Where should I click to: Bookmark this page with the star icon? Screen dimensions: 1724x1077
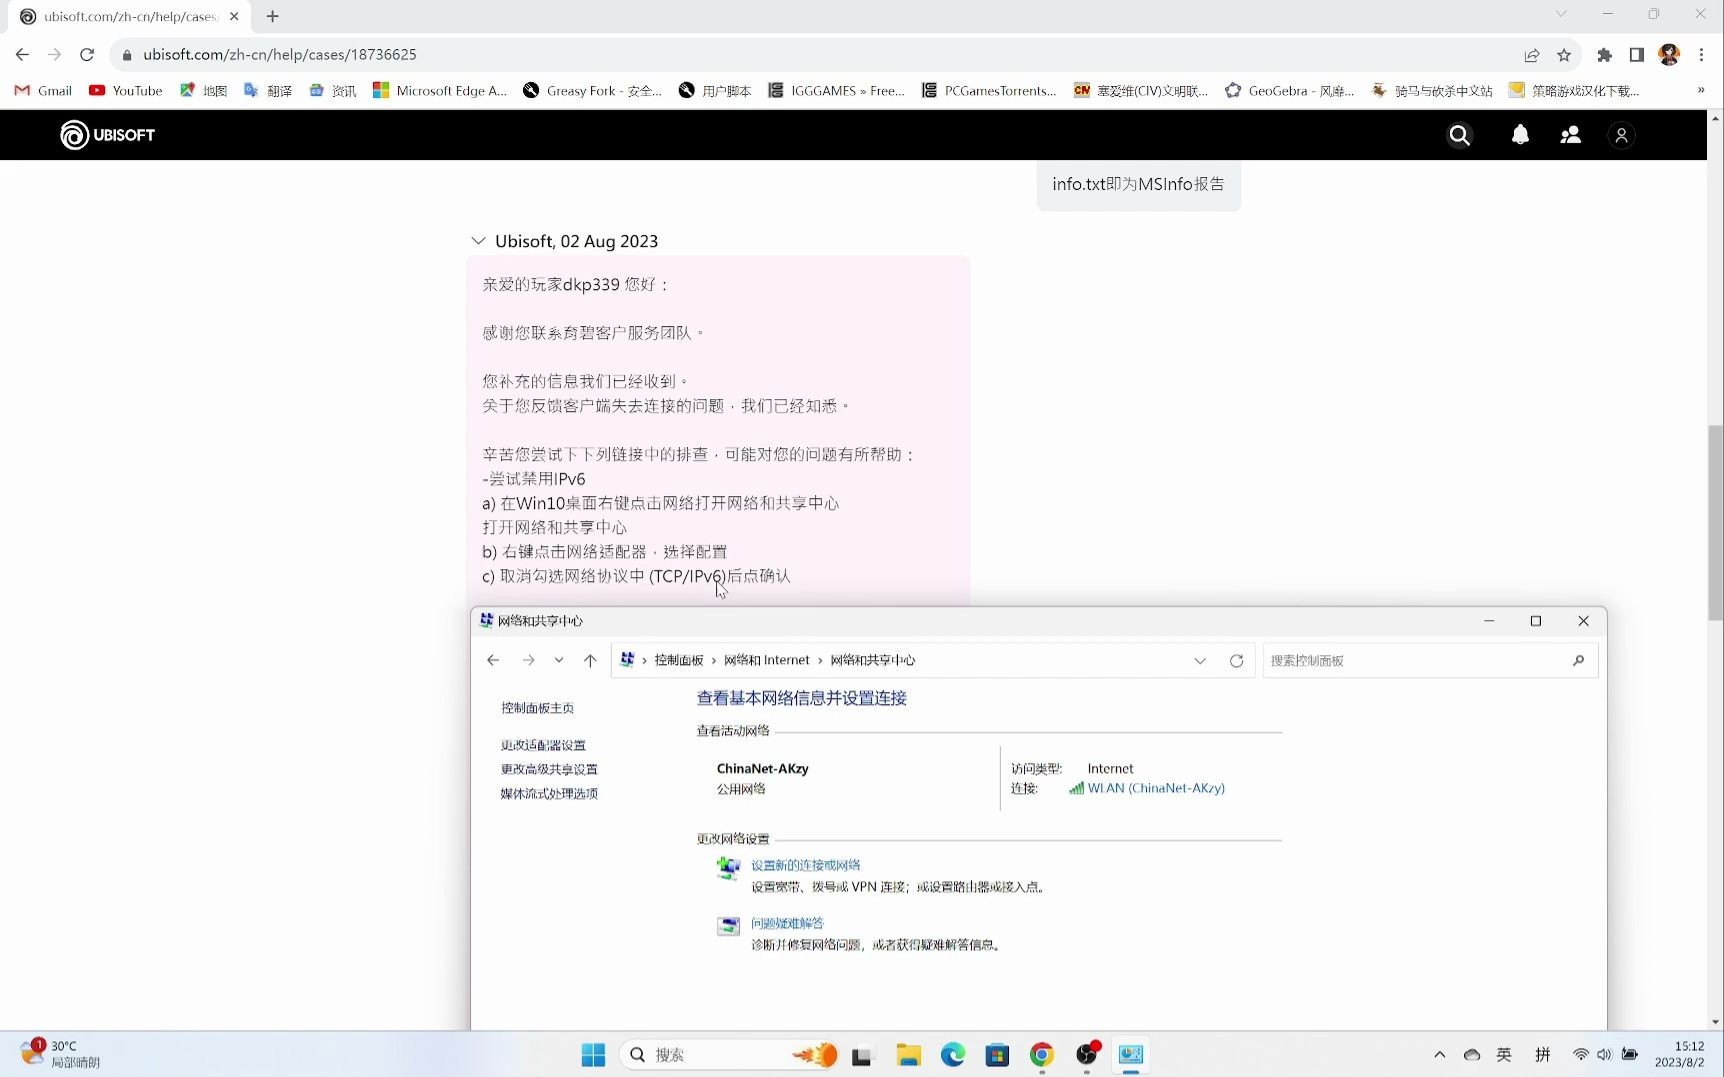pos(1564,55)
